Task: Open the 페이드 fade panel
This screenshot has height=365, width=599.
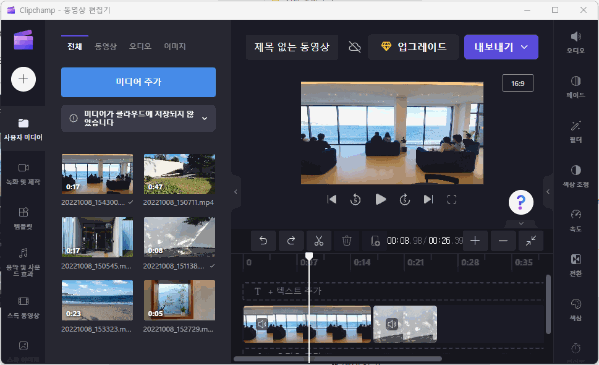Action: (x=576, y=87)
